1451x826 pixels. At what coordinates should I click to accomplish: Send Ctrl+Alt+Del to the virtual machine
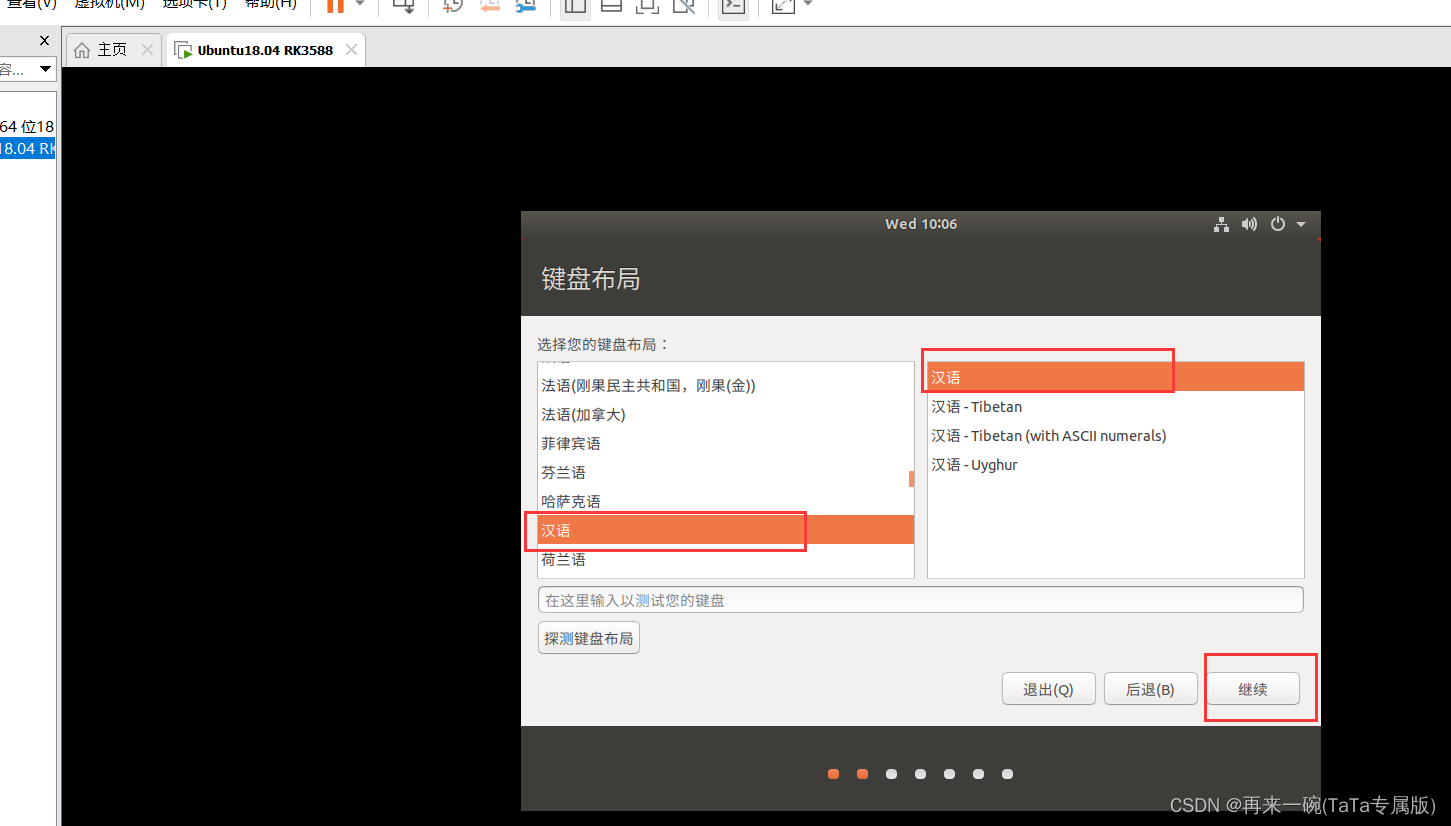[404, 6]
